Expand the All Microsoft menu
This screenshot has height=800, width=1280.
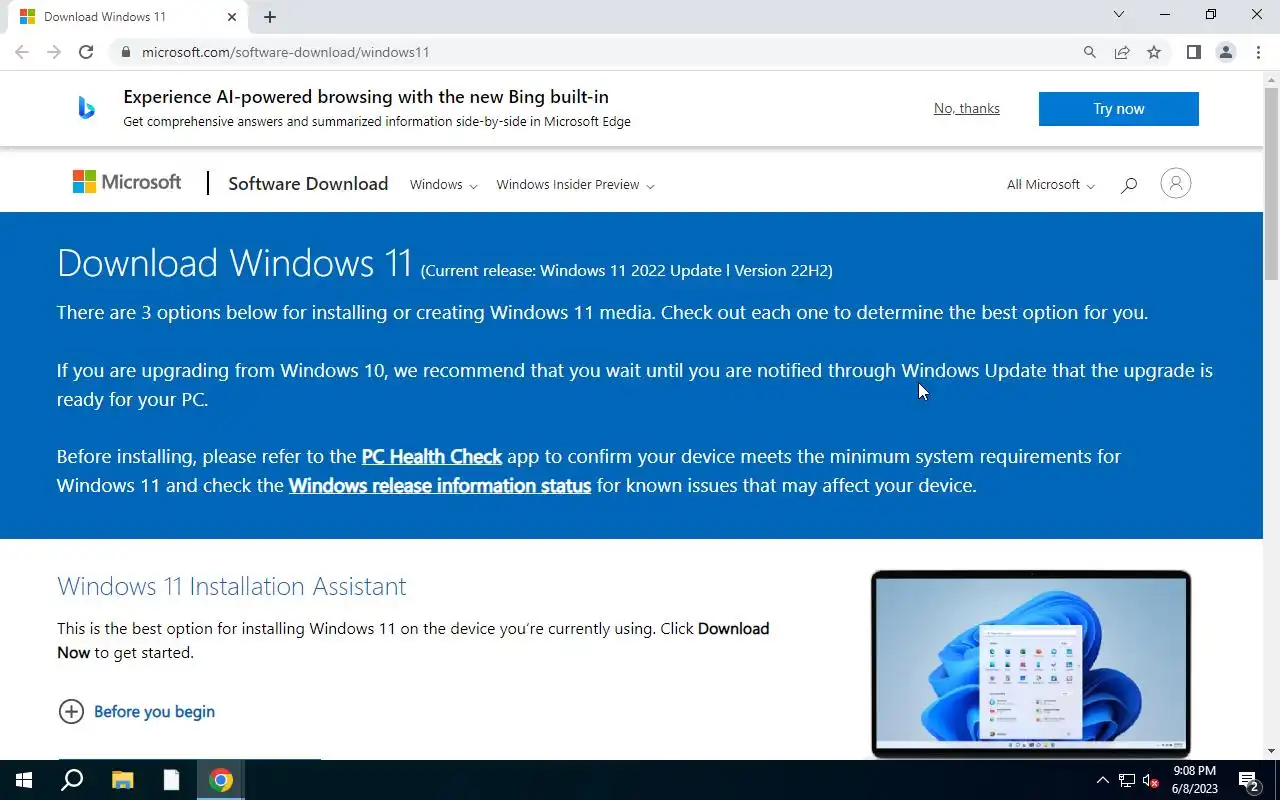coord(1050,185)
